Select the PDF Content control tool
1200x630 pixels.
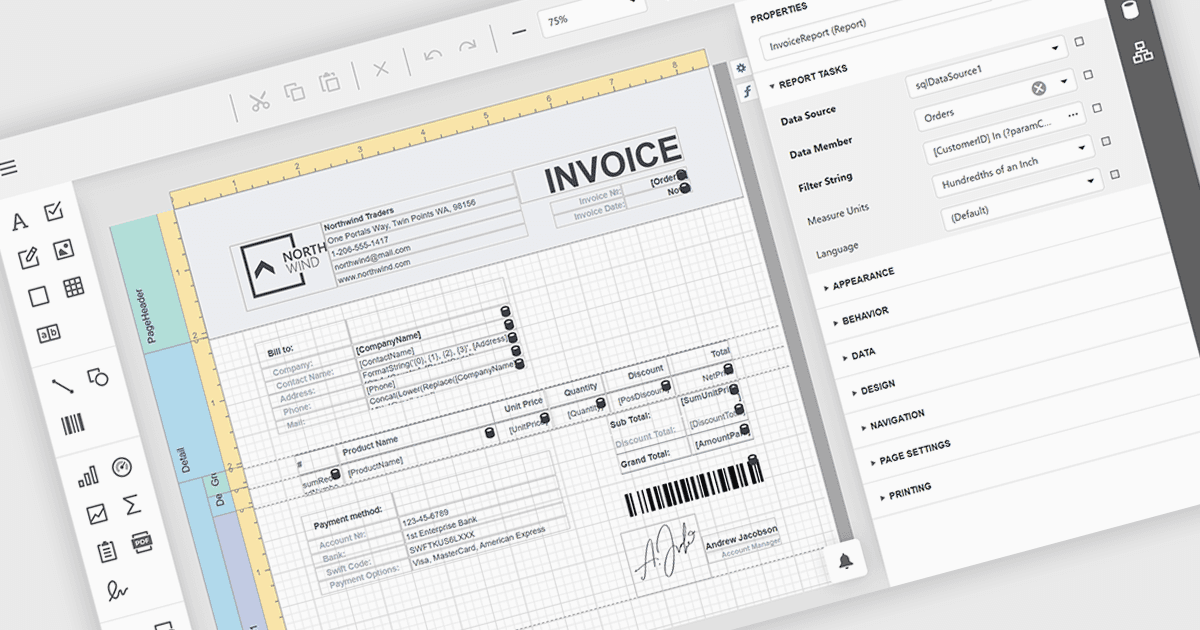(x=141, y=542)
